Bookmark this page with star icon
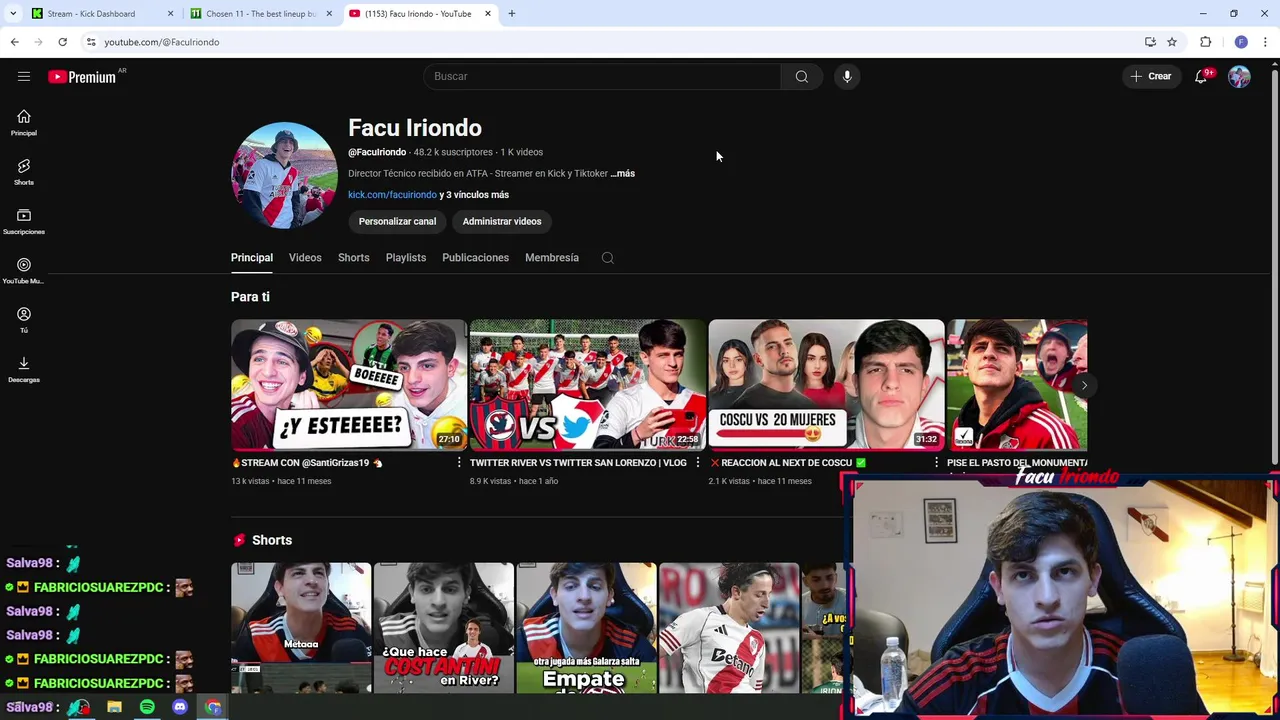1280x720 pixels. click(x=1172, y=42)
